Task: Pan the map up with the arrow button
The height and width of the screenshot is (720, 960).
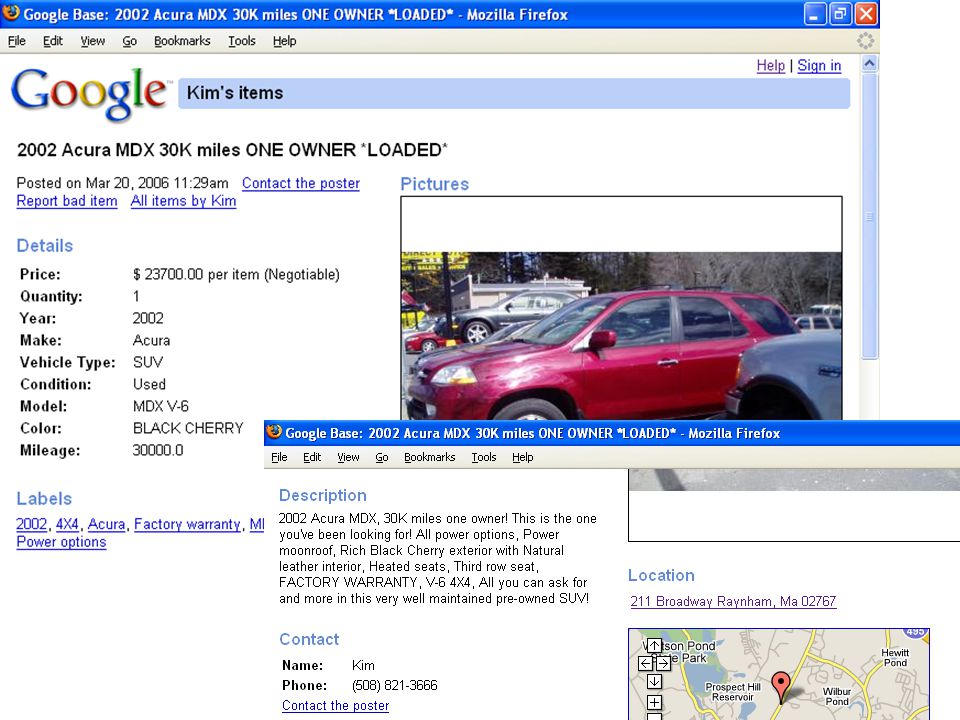Action: pyautogui.click(x=654, y=645)
